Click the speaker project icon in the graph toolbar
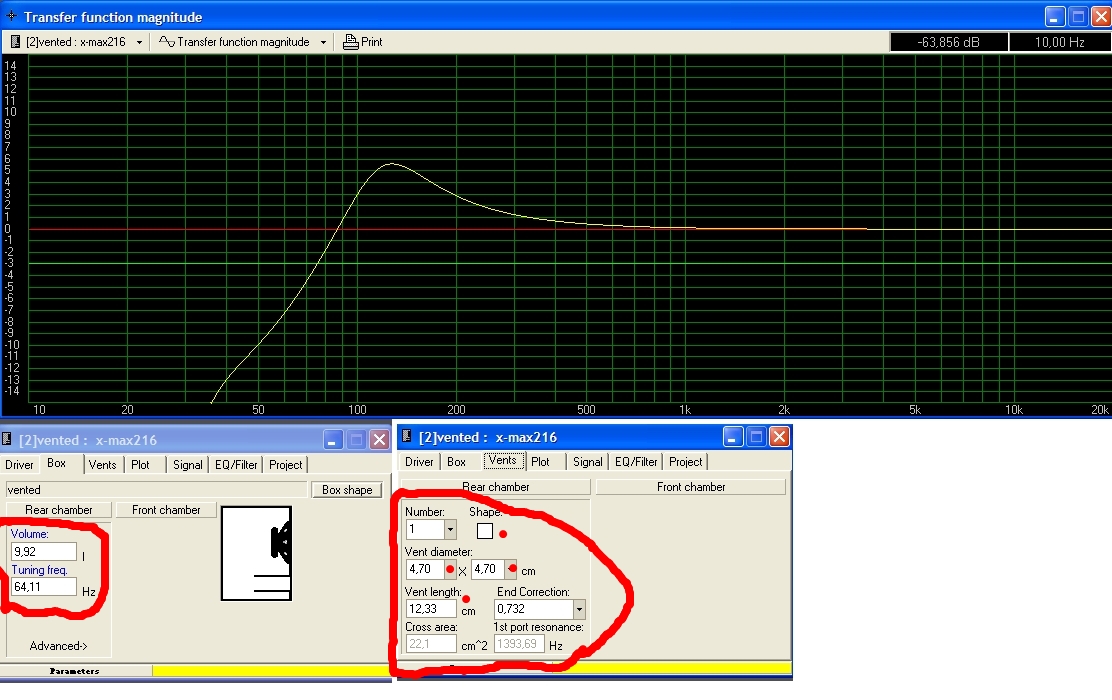 pos(16,42)
